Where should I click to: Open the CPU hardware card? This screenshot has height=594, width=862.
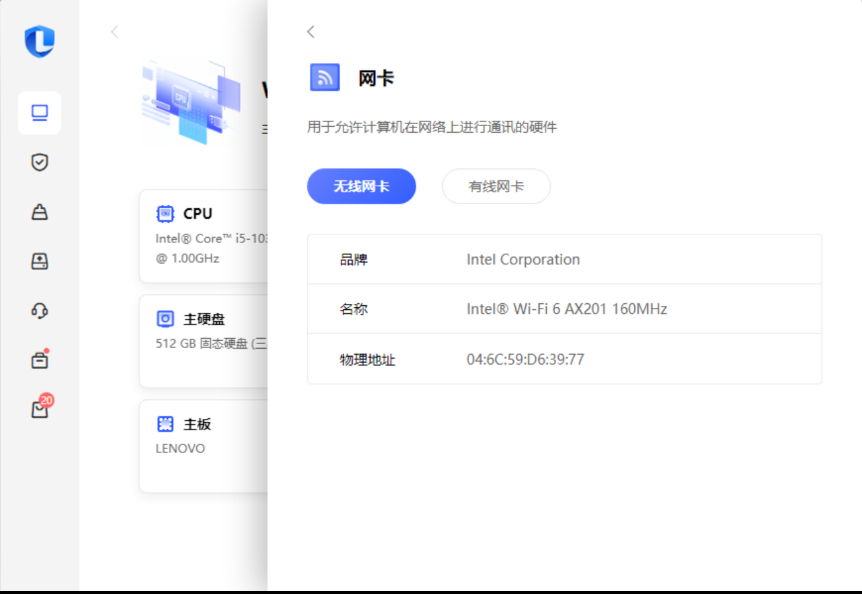pos(204,236)
